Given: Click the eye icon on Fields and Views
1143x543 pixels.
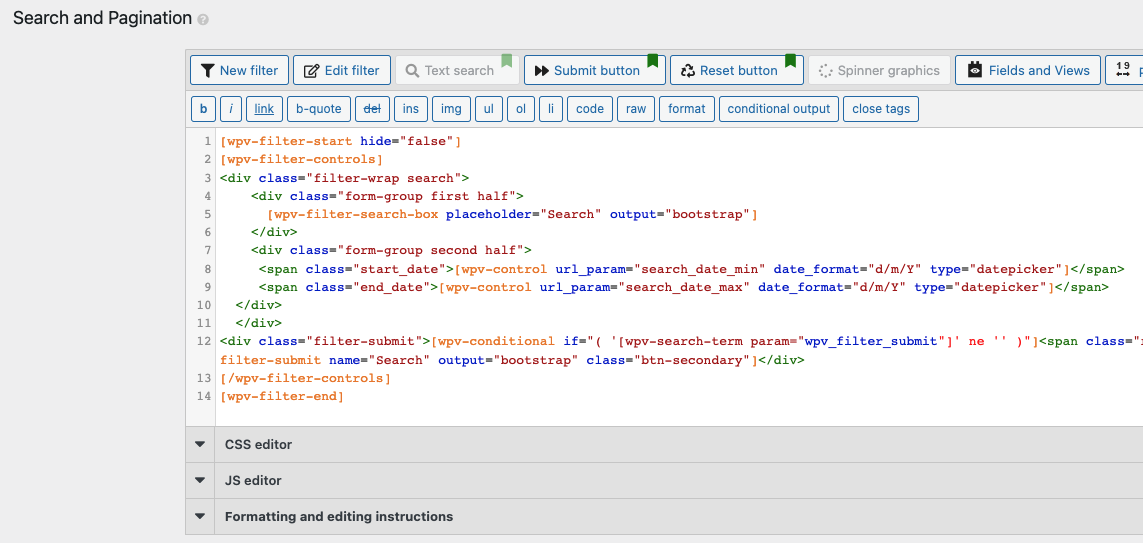Looking at the screenshot, I should pos(975,70).
